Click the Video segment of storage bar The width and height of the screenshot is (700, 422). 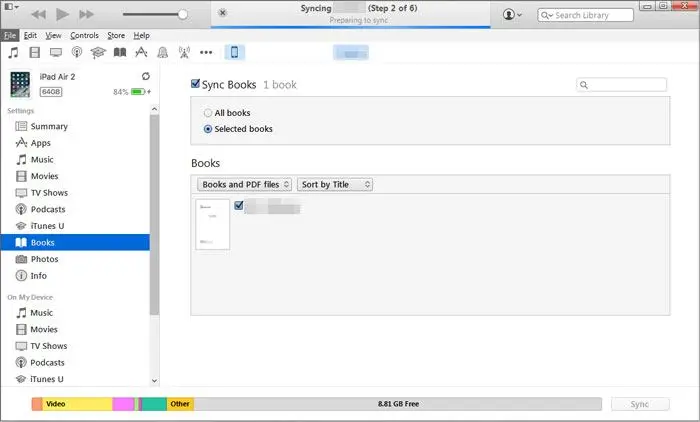click(x=77, y=404)
